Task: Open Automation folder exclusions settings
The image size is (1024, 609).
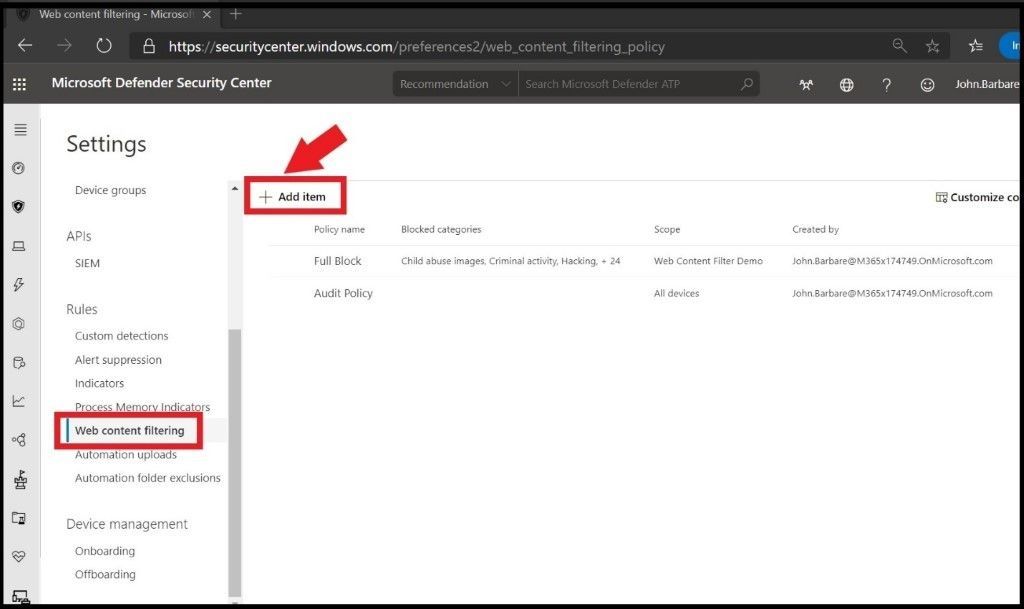Action: [x=148, y=478]
